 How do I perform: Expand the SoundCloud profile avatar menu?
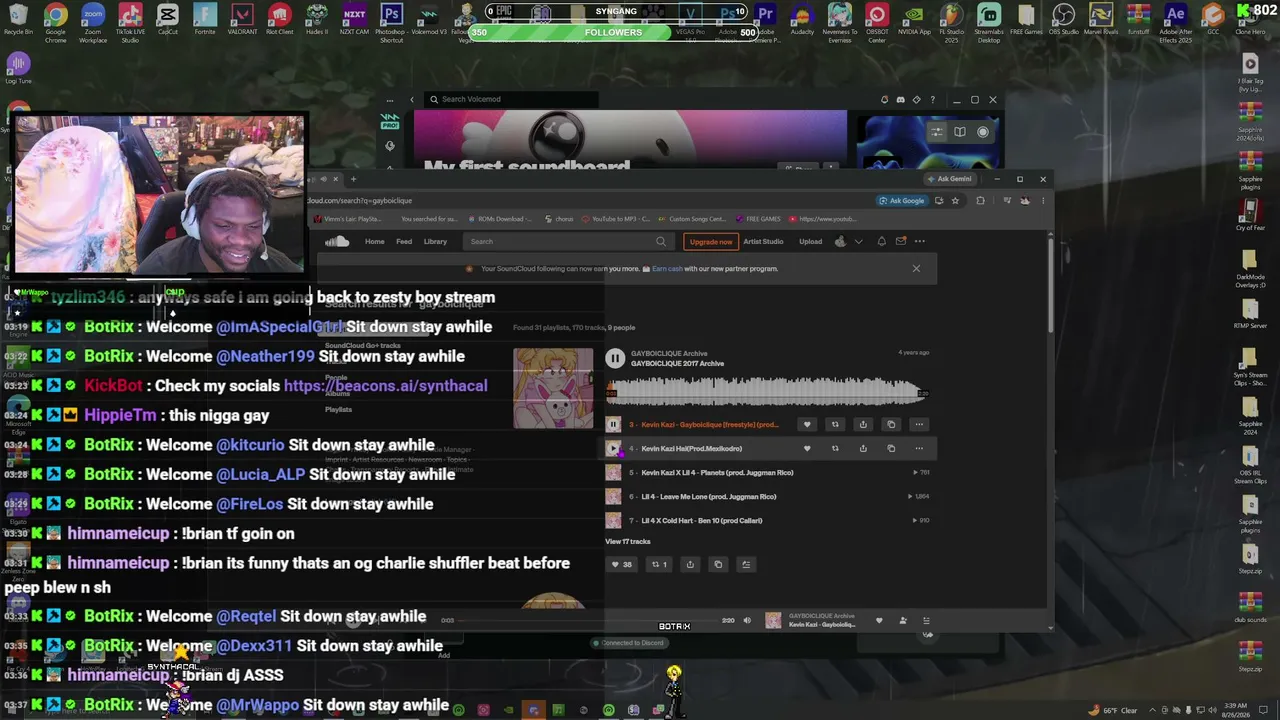click(847, 241)
